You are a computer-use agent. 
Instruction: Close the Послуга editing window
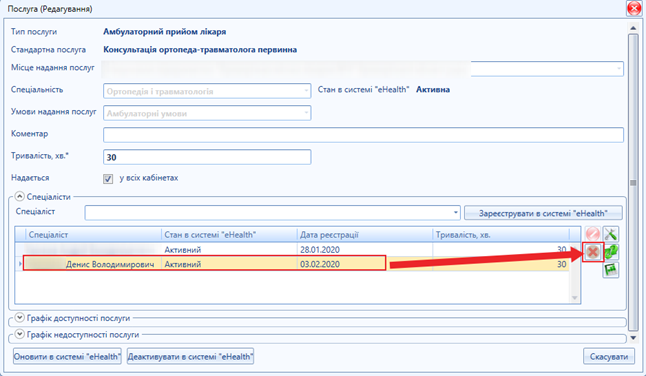(634, 9)
